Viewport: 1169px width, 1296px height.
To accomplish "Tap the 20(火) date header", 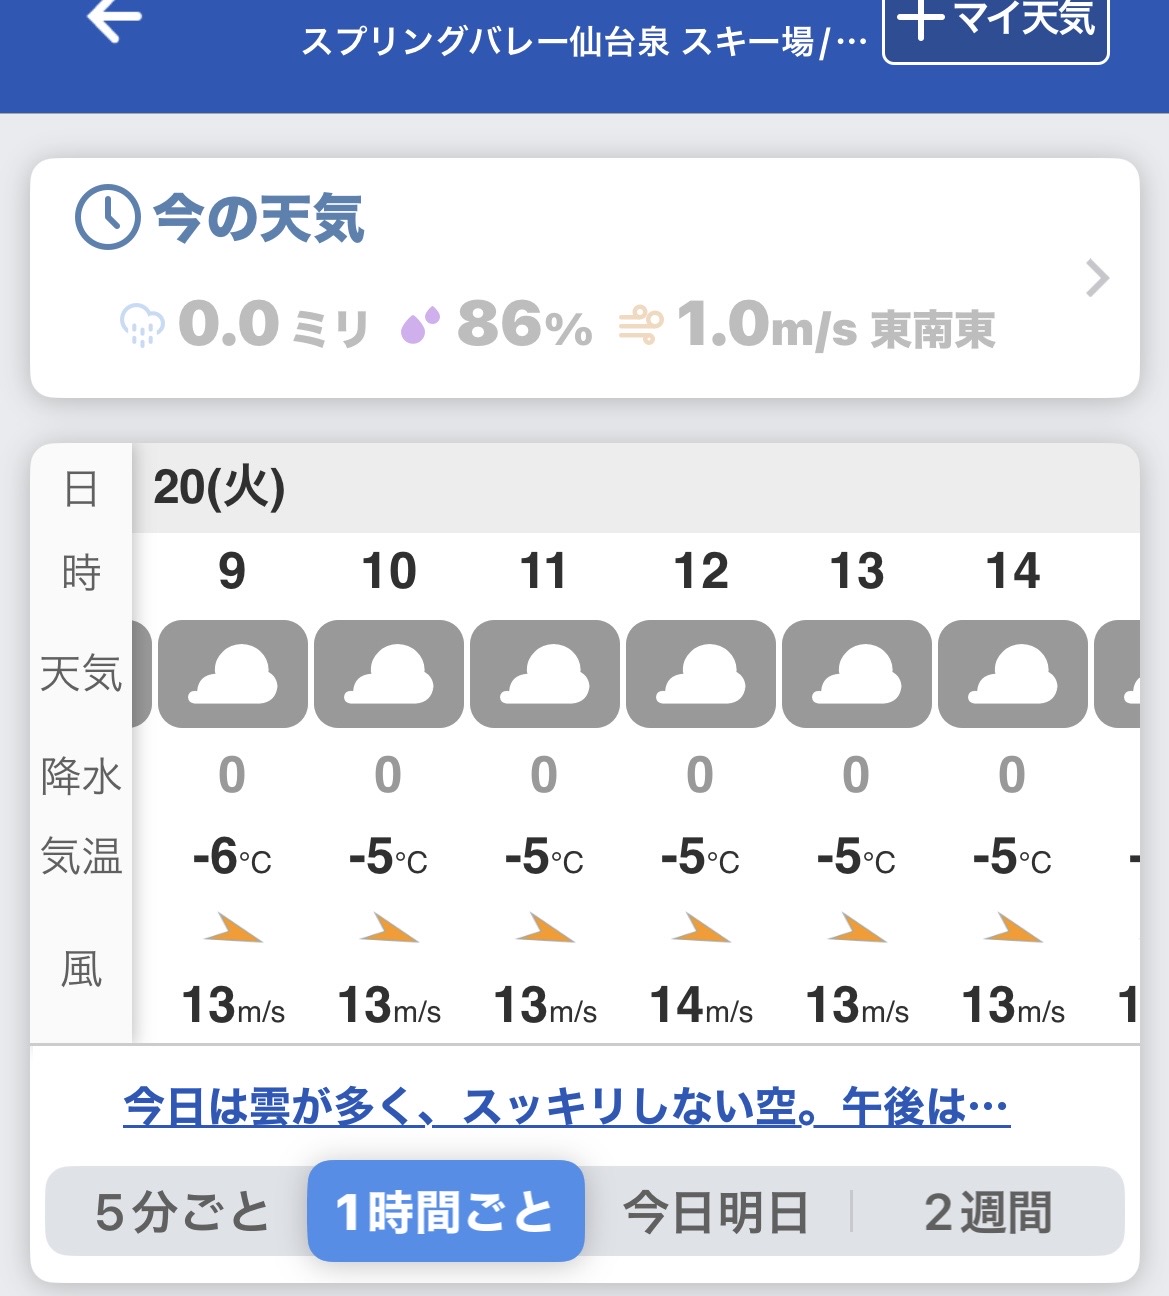I will 219,488.
